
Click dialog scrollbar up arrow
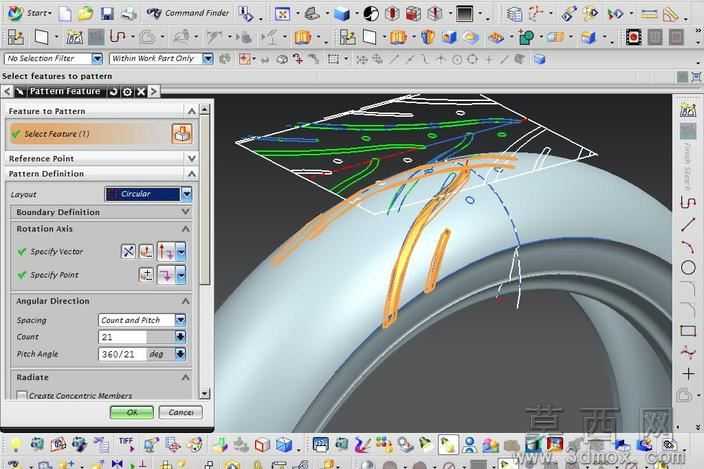[205, 109]
